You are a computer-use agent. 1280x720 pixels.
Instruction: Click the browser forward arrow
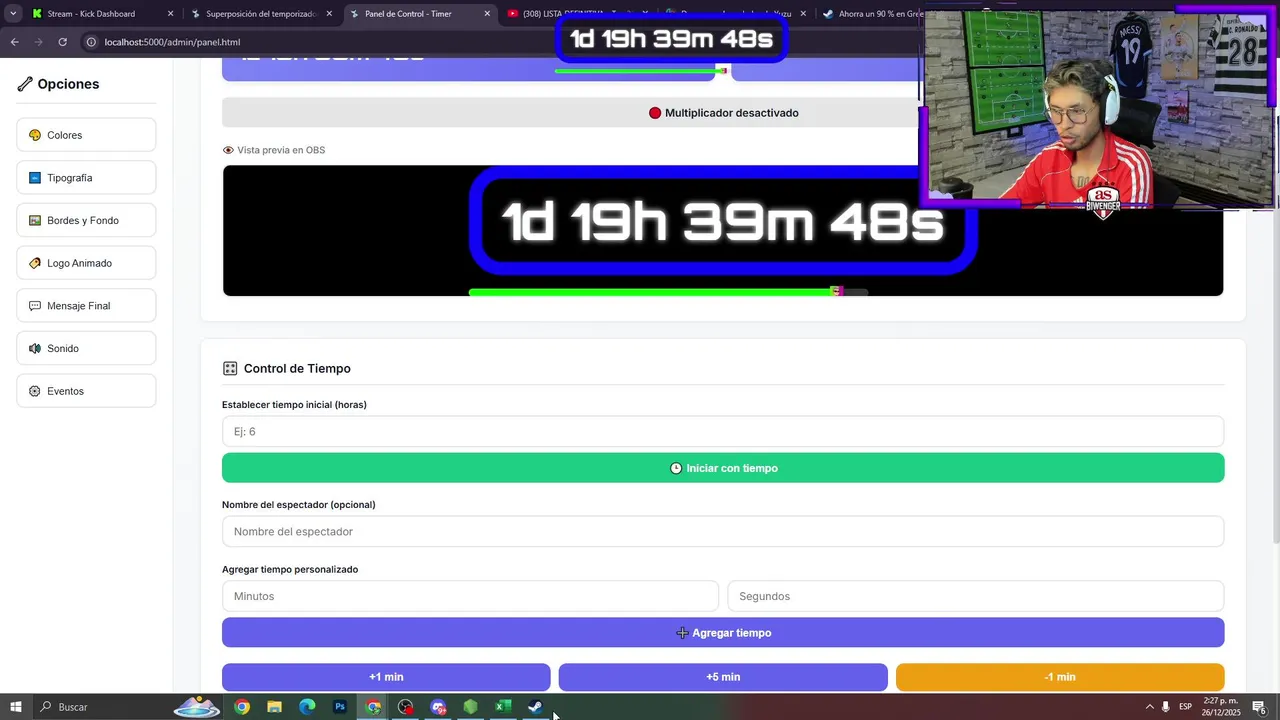click(38, 42)
